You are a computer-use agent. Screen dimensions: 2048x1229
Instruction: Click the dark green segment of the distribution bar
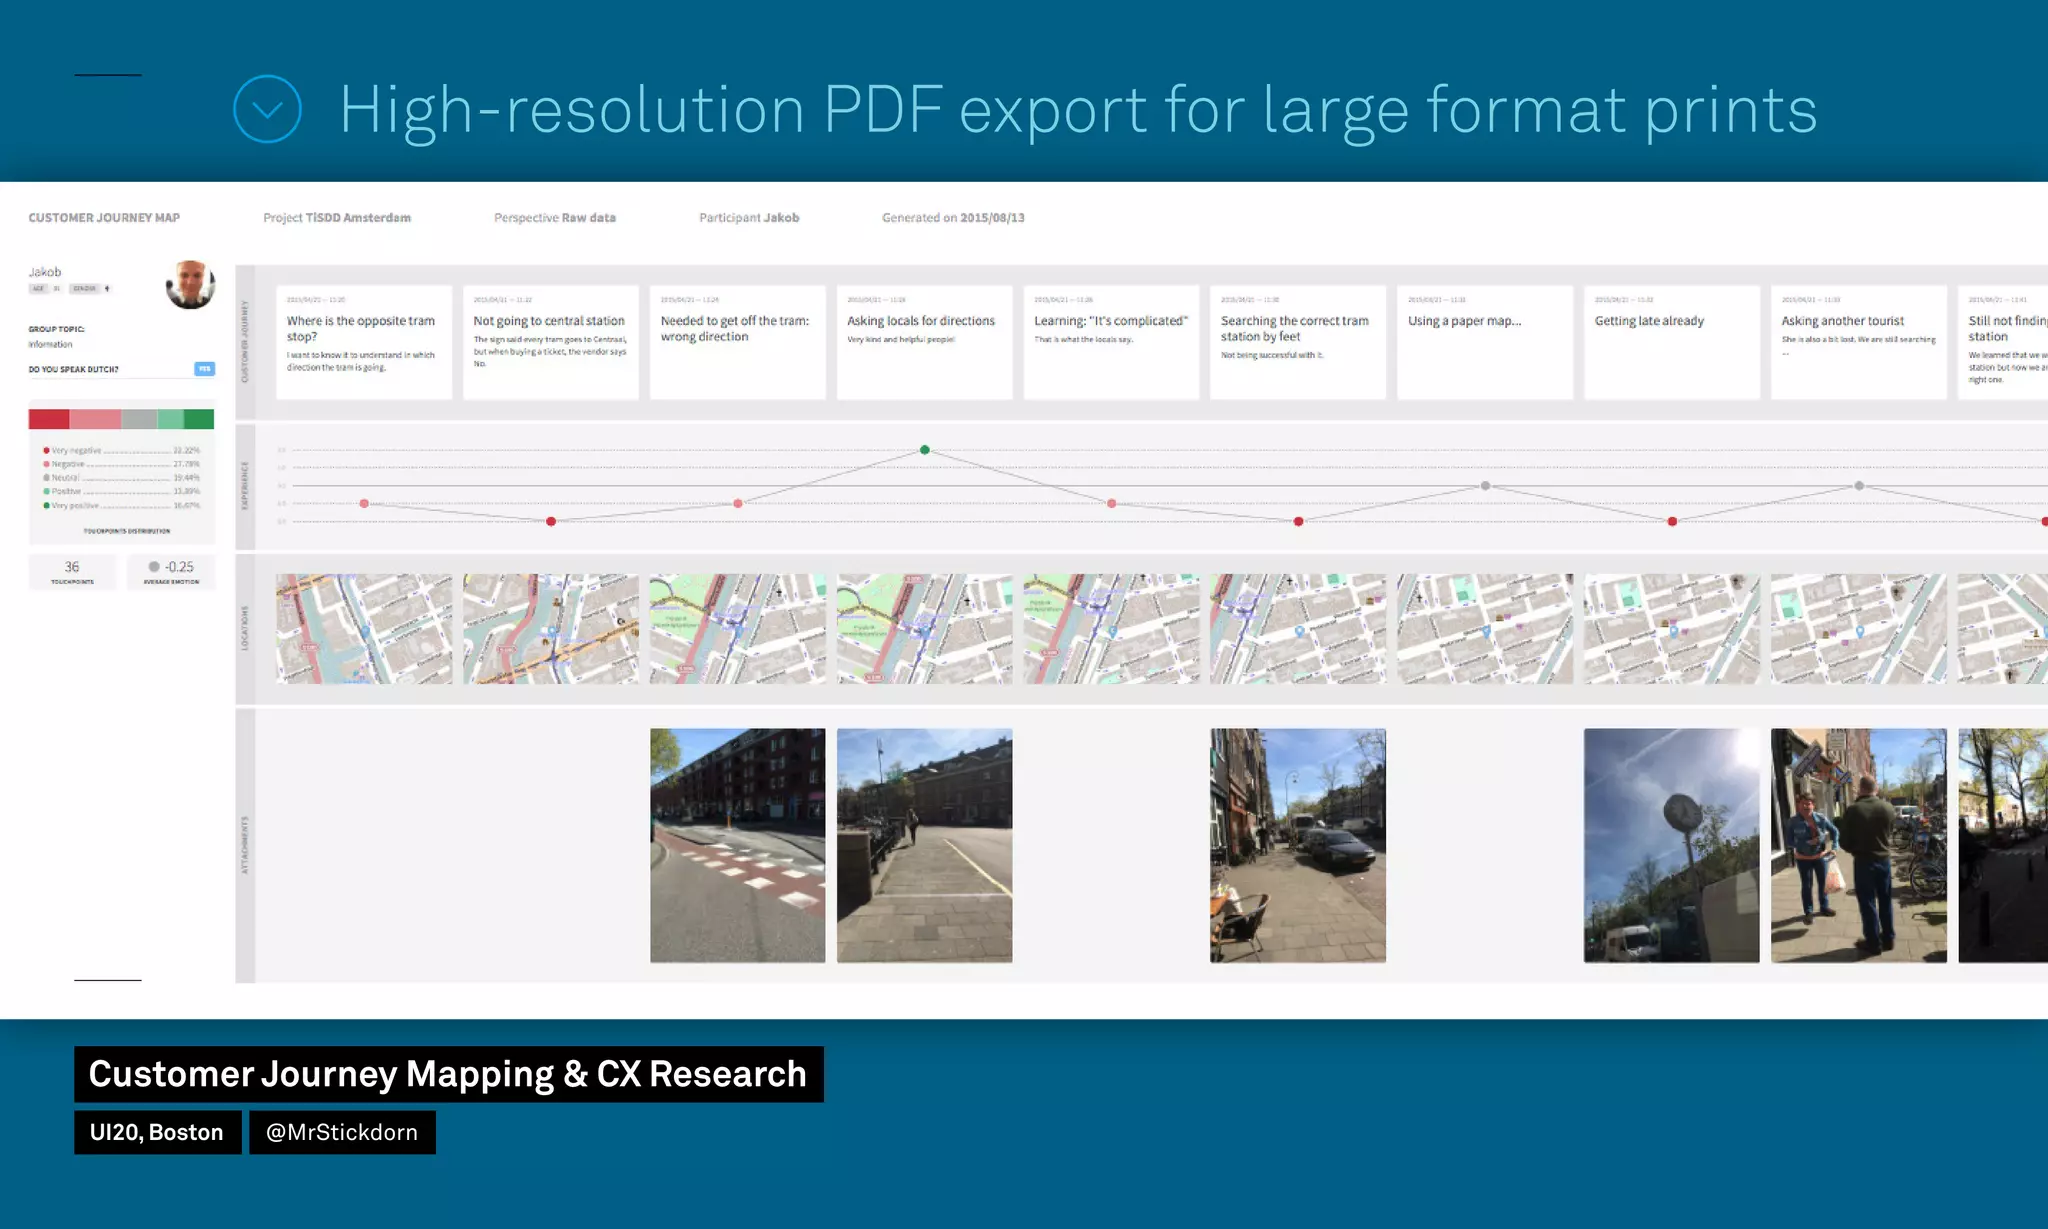[199, 419]
